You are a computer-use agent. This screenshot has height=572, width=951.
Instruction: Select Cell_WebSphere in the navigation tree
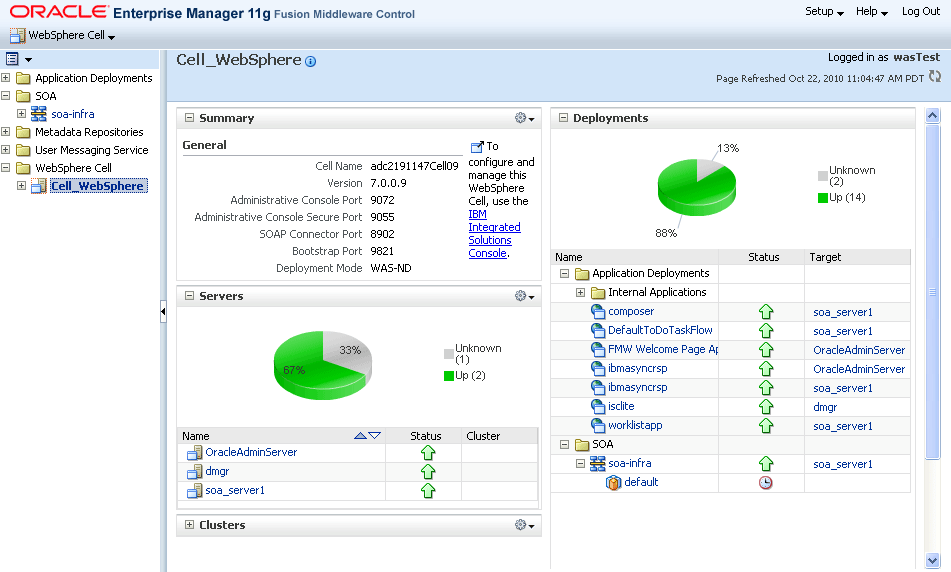98,186
